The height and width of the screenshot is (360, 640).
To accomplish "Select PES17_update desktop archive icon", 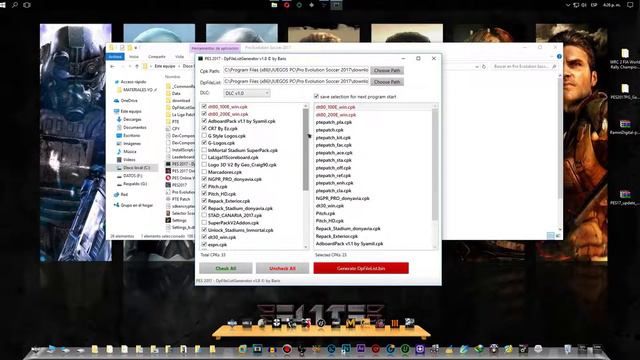I will click(624, 198).
